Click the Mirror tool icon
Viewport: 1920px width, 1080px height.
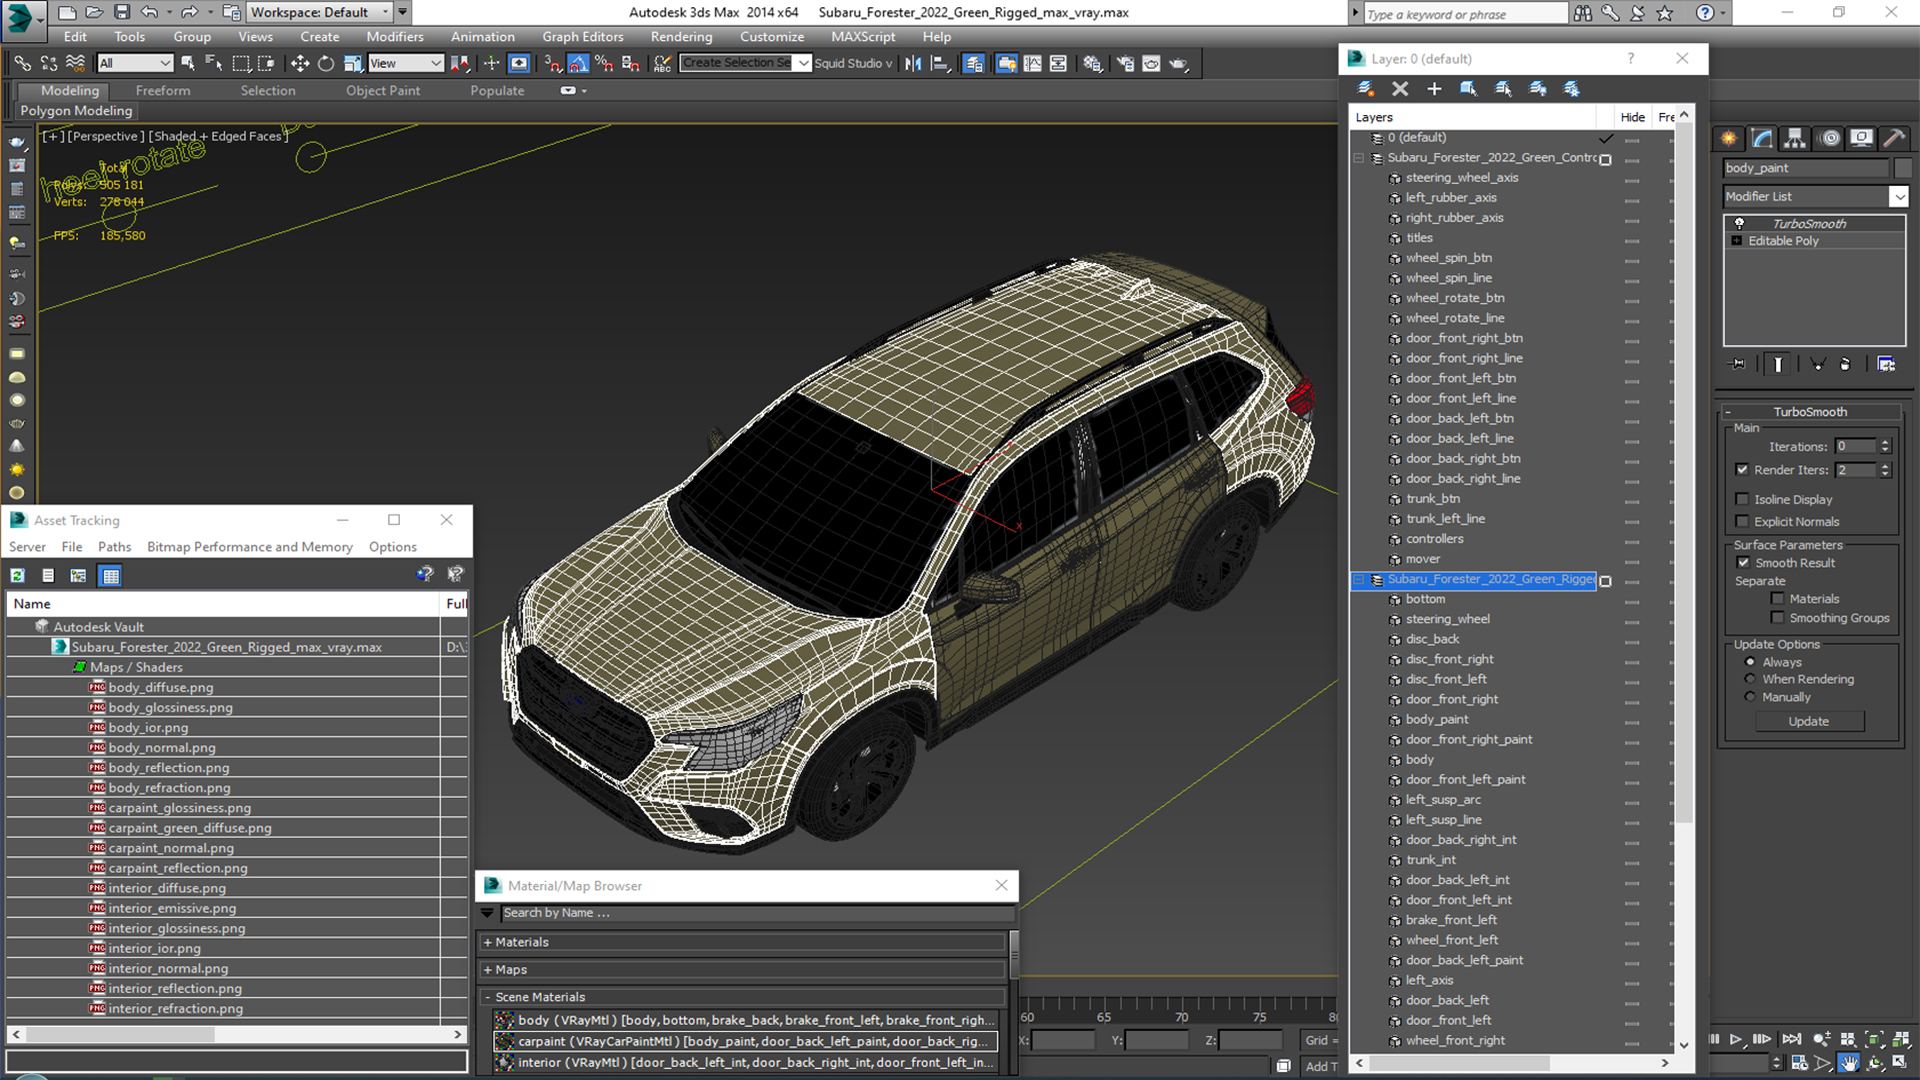[913, 63]
